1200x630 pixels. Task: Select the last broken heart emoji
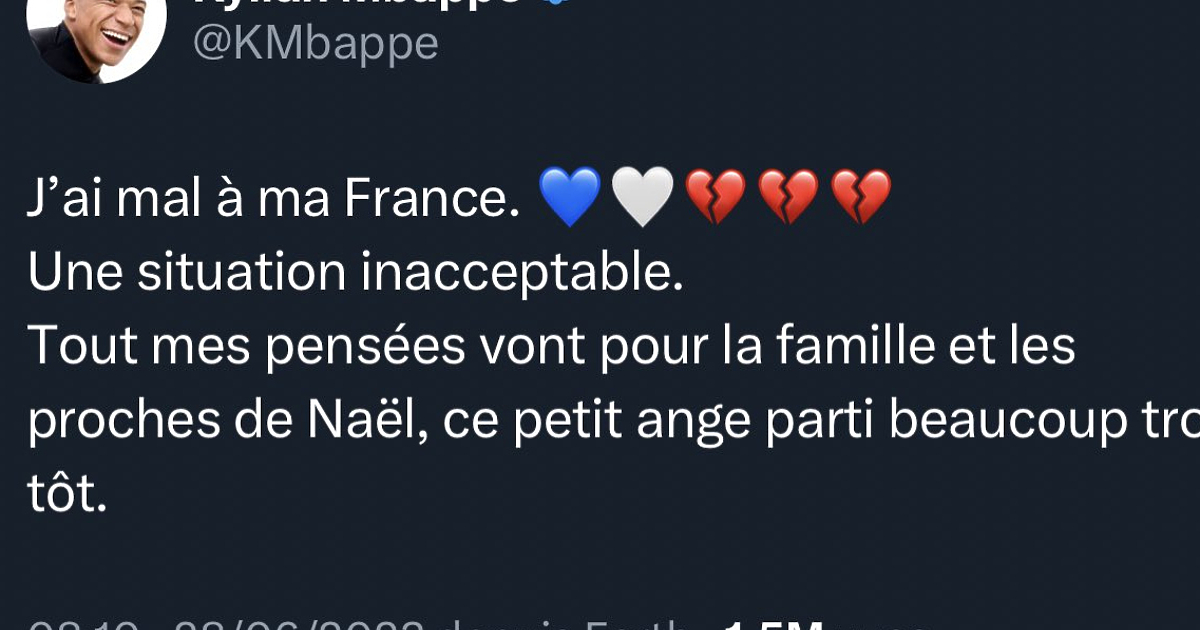pyautogui.click(x=861, y=195)
